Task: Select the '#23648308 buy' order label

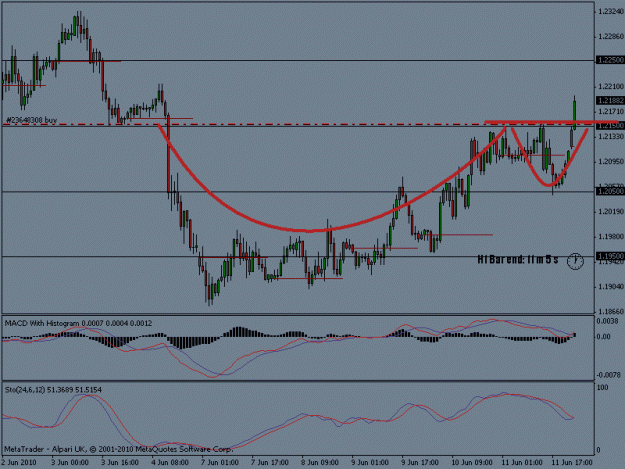Action: coord(32,120)
